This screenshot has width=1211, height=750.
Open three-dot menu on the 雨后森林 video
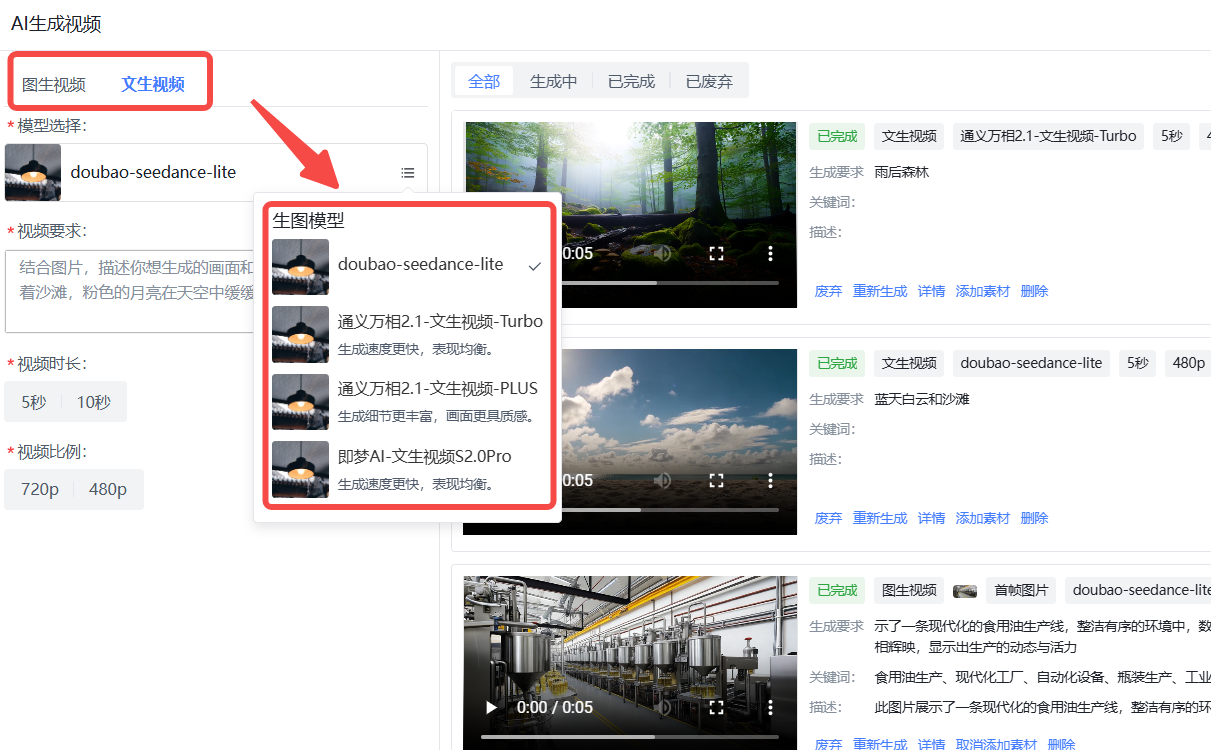click(x=770, y=254)
